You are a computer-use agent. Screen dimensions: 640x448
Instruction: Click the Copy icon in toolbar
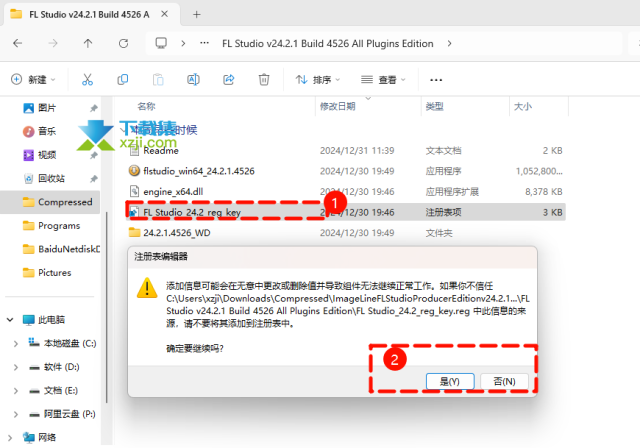pos(123,80)
